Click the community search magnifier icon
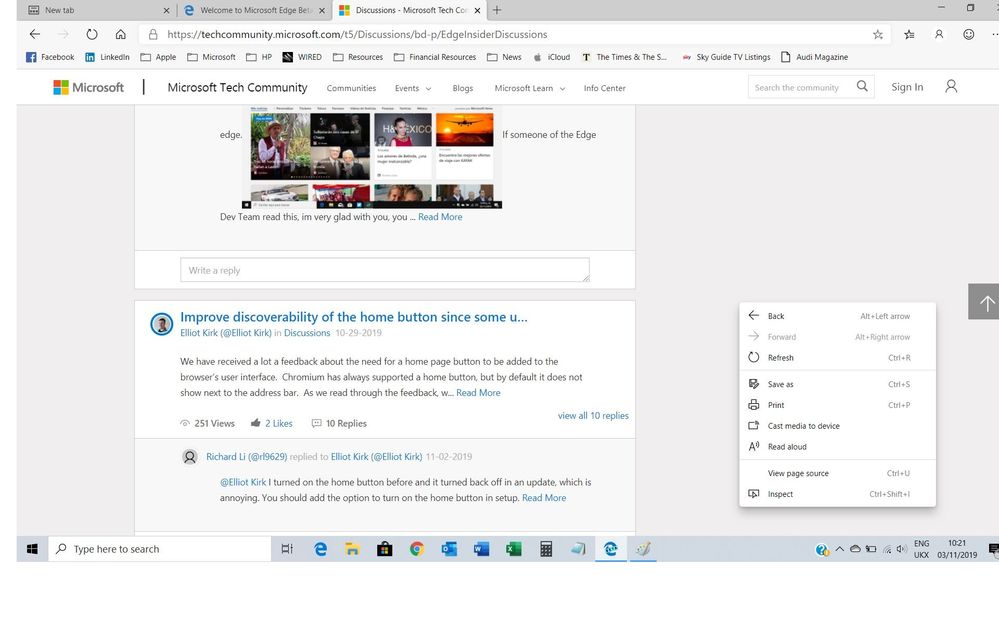This screenshot has width=999, height=629. pyautogui.click(x=862, y=86)
